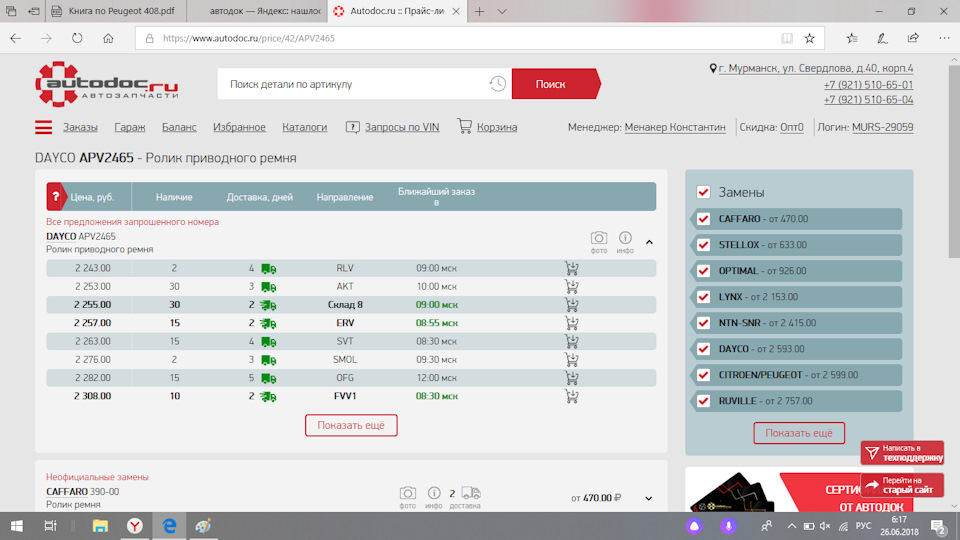Viewport: 960px width, 540px height.
Task: Open the browser share icon
Action: click(x=913, y=38)
